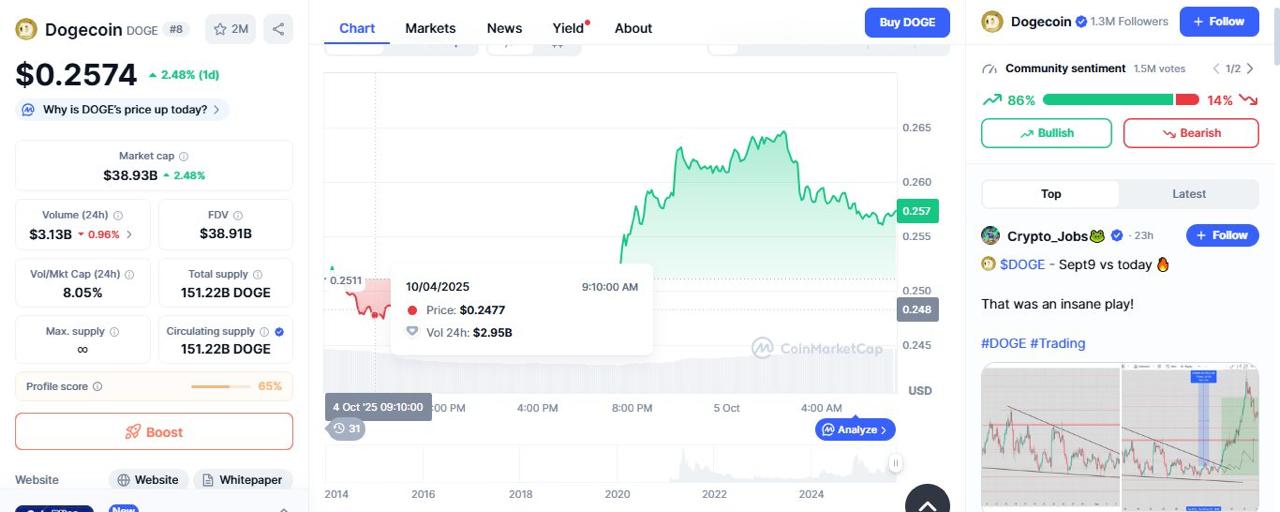The image size is (1280, 512).
Task: Go to next community sentiment page
Action: (1250, 69)
